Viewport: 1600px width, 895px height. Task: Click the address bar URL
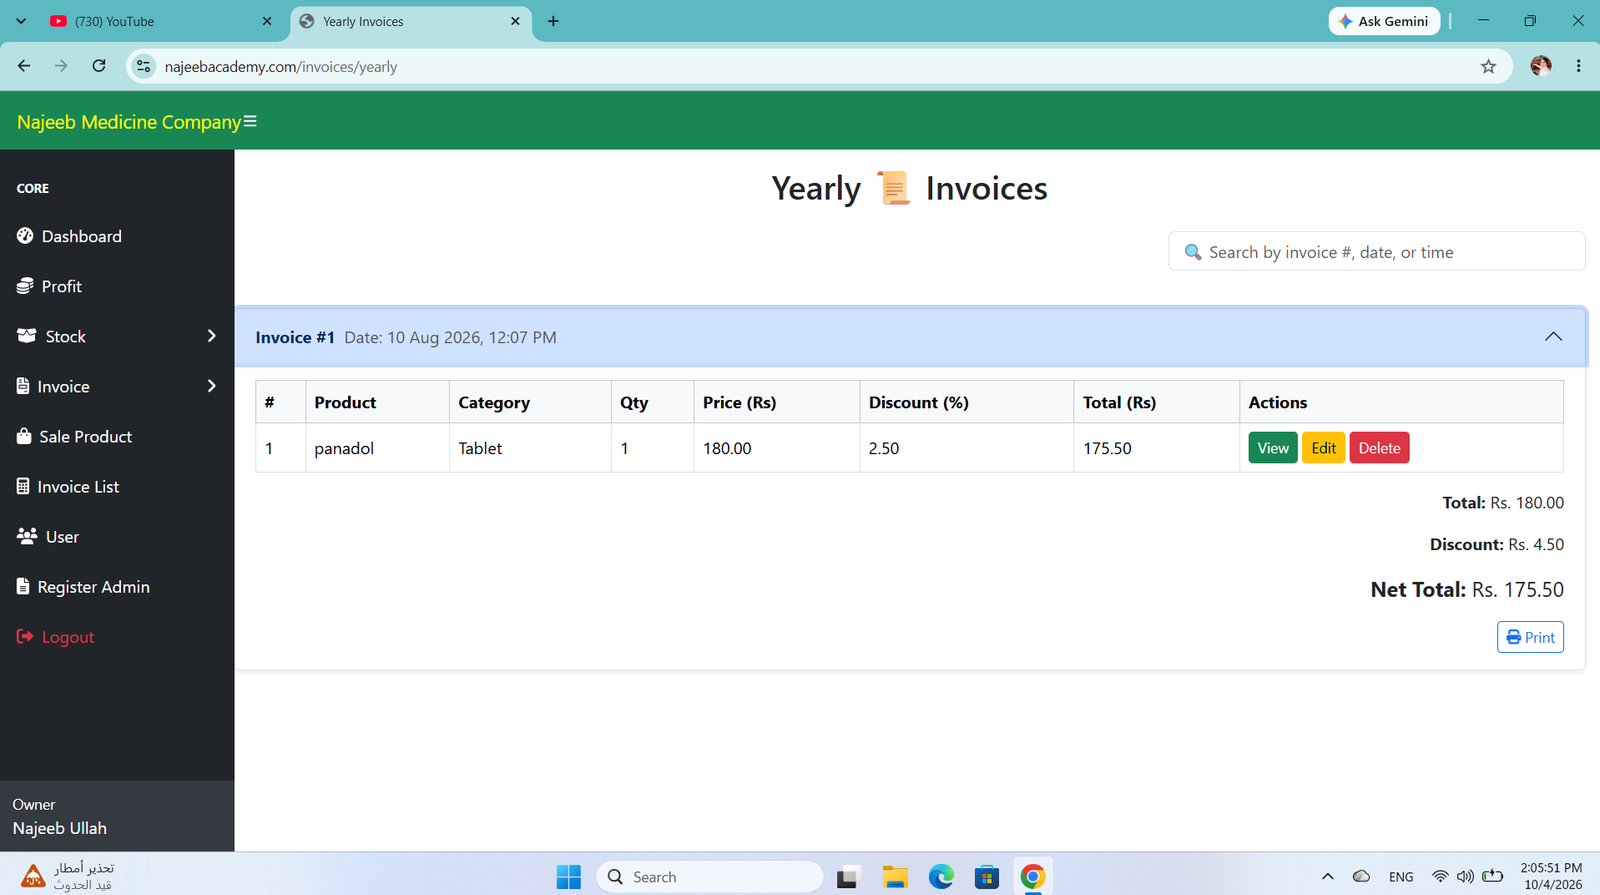281,67
